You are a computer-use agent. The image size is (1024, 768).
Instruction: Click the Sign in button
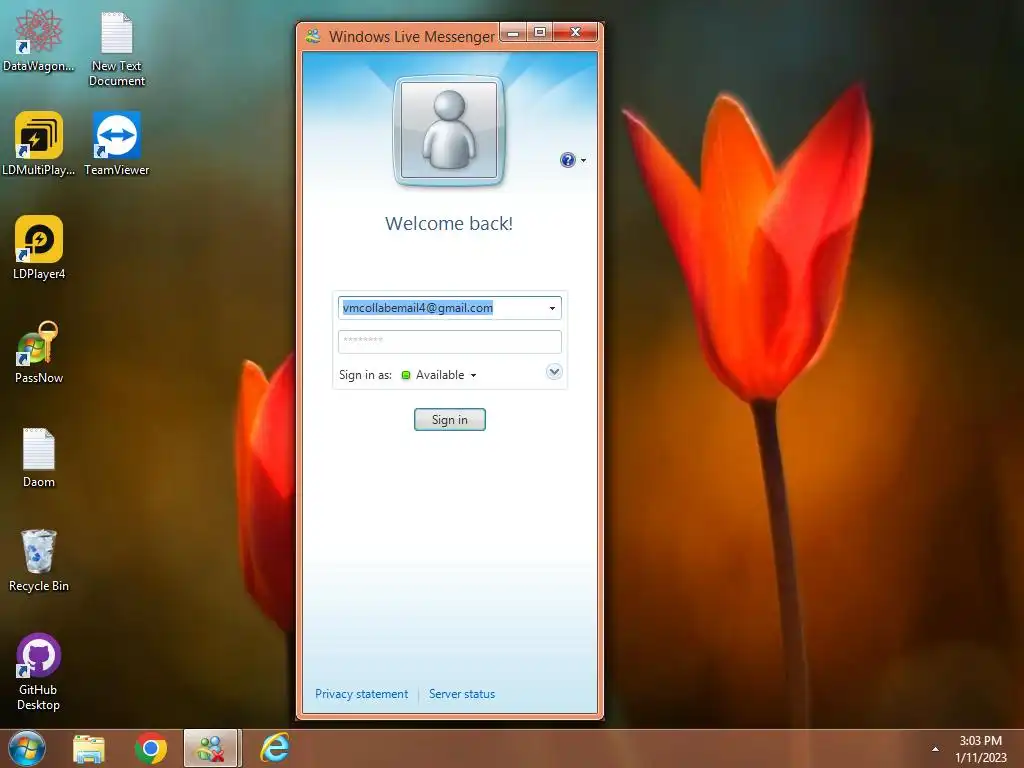(449, 420)
